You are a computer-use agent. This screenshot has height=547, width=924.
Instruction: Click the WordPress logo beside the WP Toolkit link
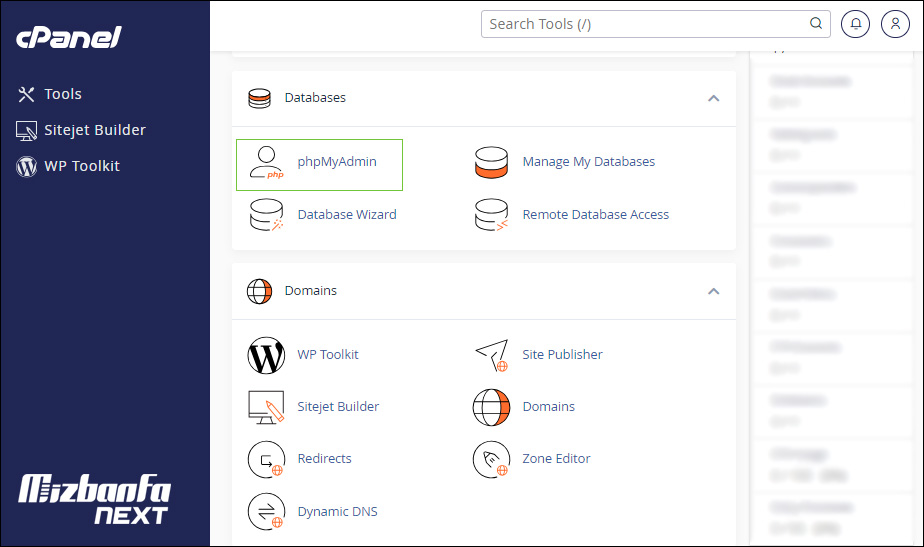pos(266,355)
